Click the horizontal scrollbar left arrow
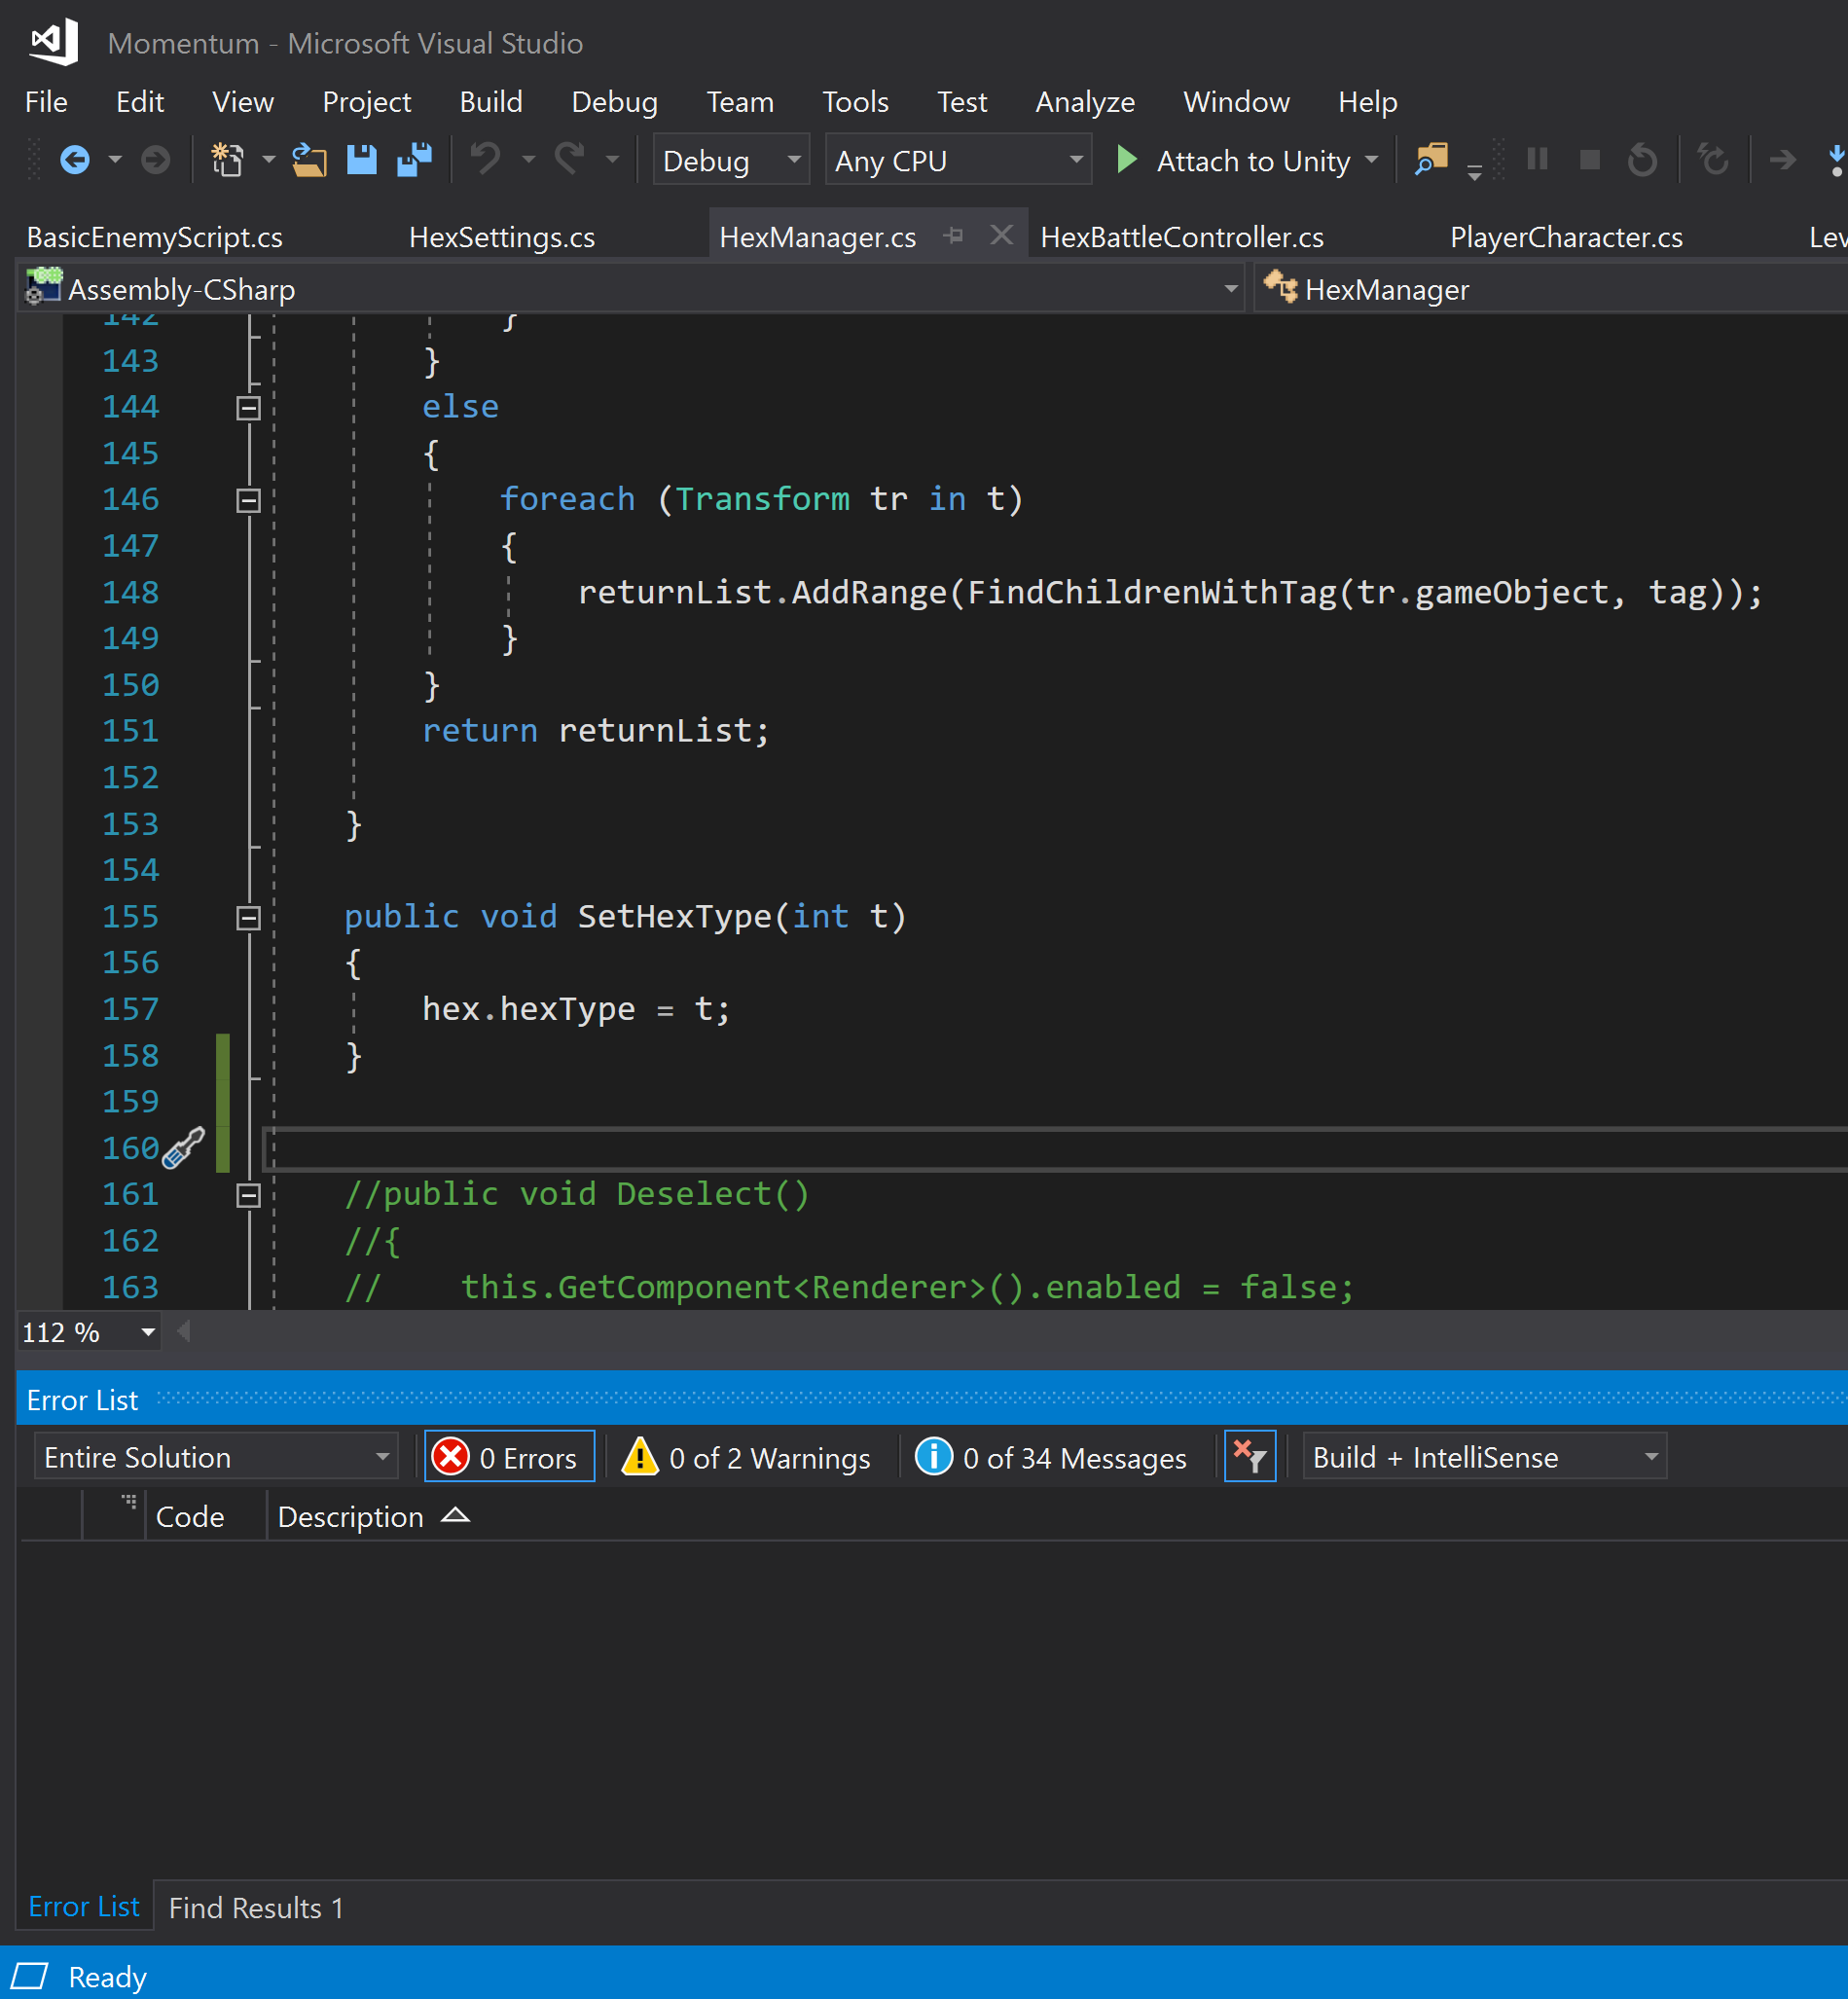This screenshot has width=1848, height=1999. coord(184,1331)
